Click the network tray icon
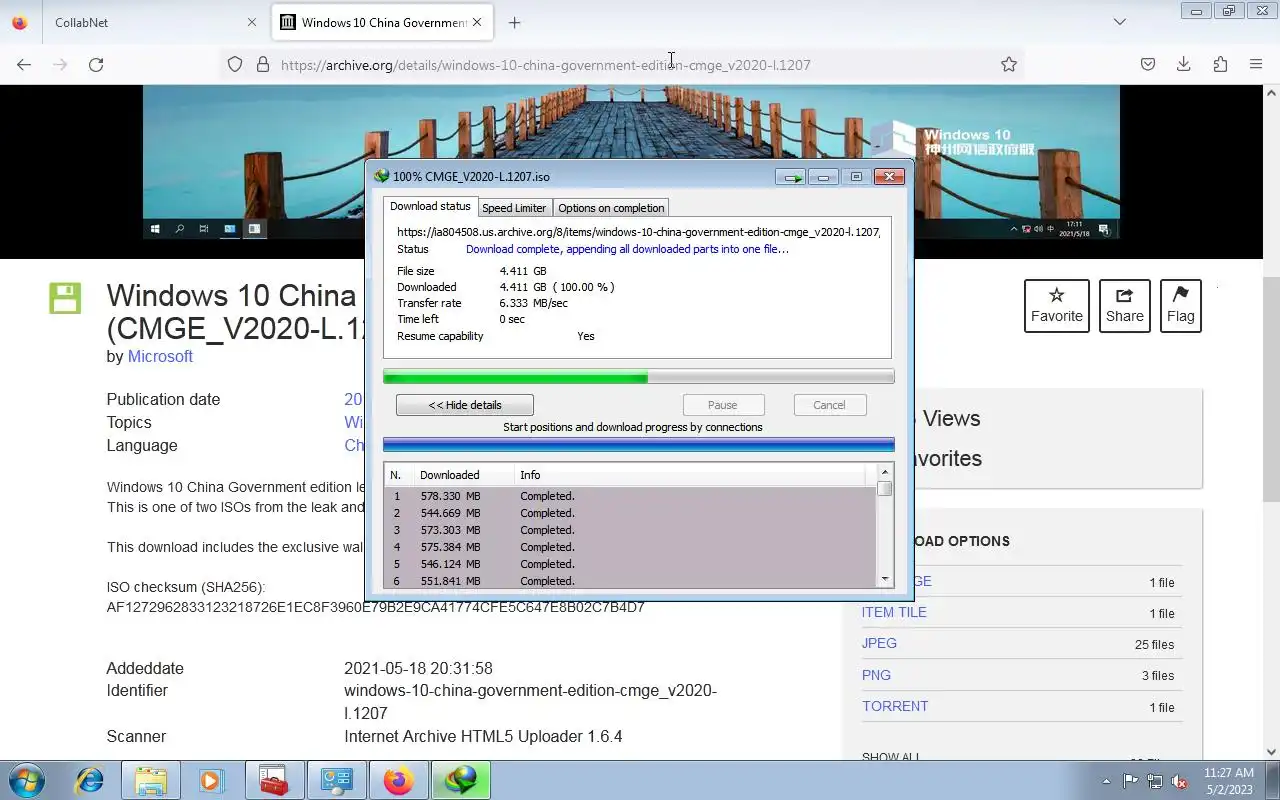1280x800 pixels. [x=1155, y=781]
